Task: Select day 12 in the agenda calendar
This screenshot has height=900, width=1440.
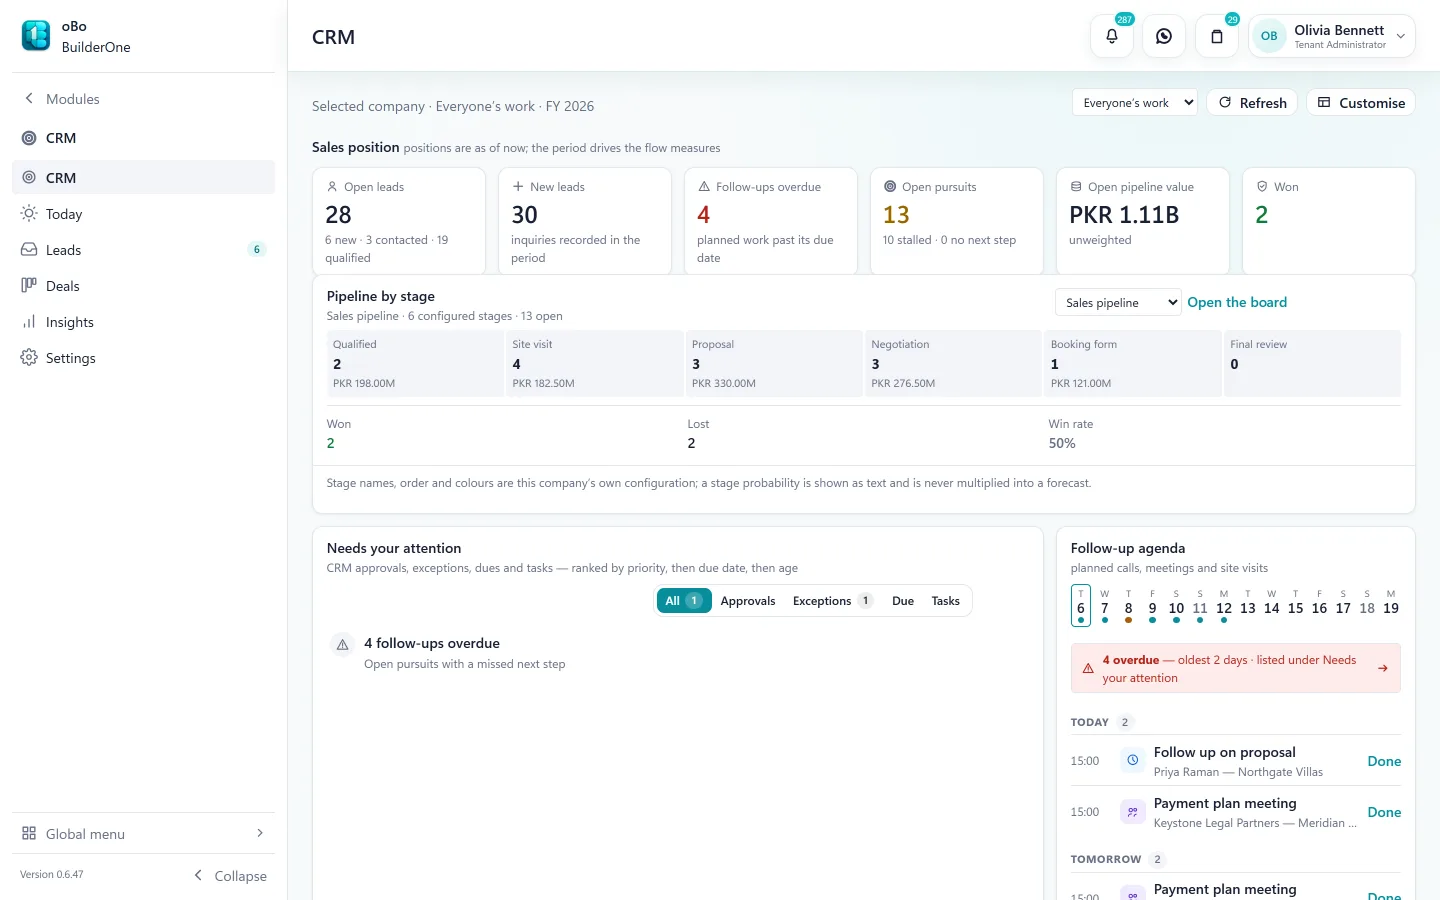Action: click(x=1224, y=606)
